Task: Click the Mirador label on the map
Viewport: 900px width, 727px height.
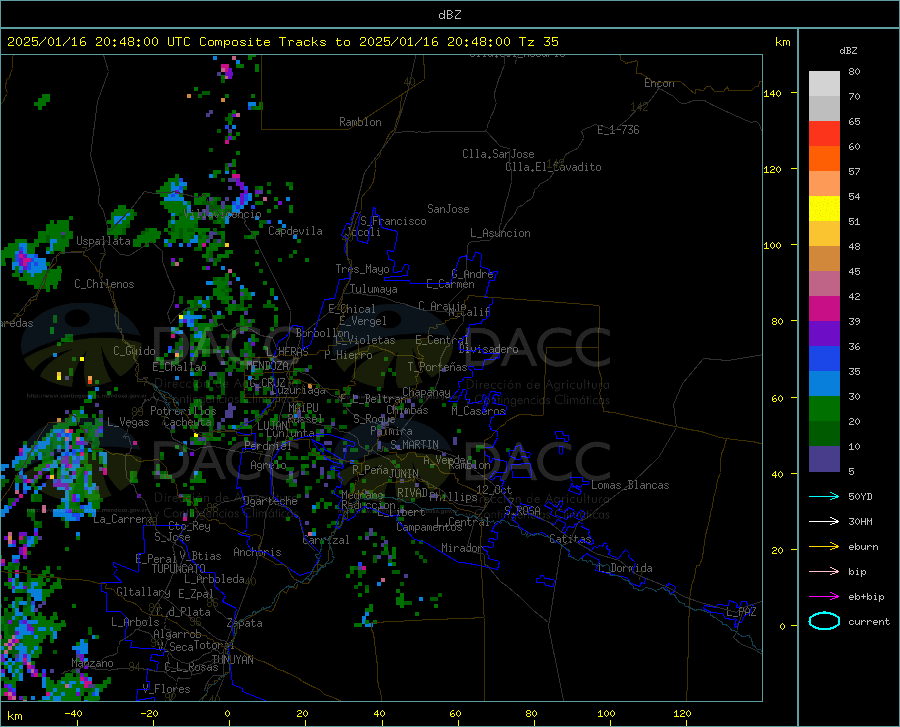Action: coord(461,548)
